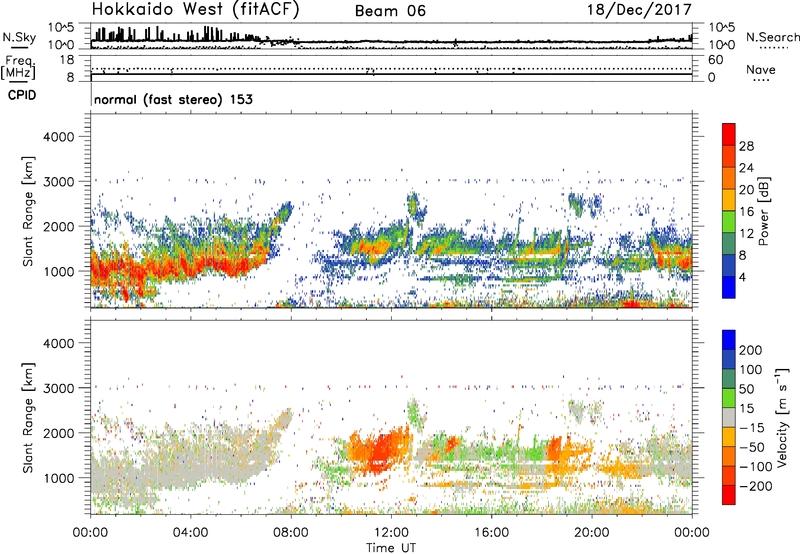This screenshot has width=800, height=554.
Task: Click the "CPID" row label
Action: point(22,95)
